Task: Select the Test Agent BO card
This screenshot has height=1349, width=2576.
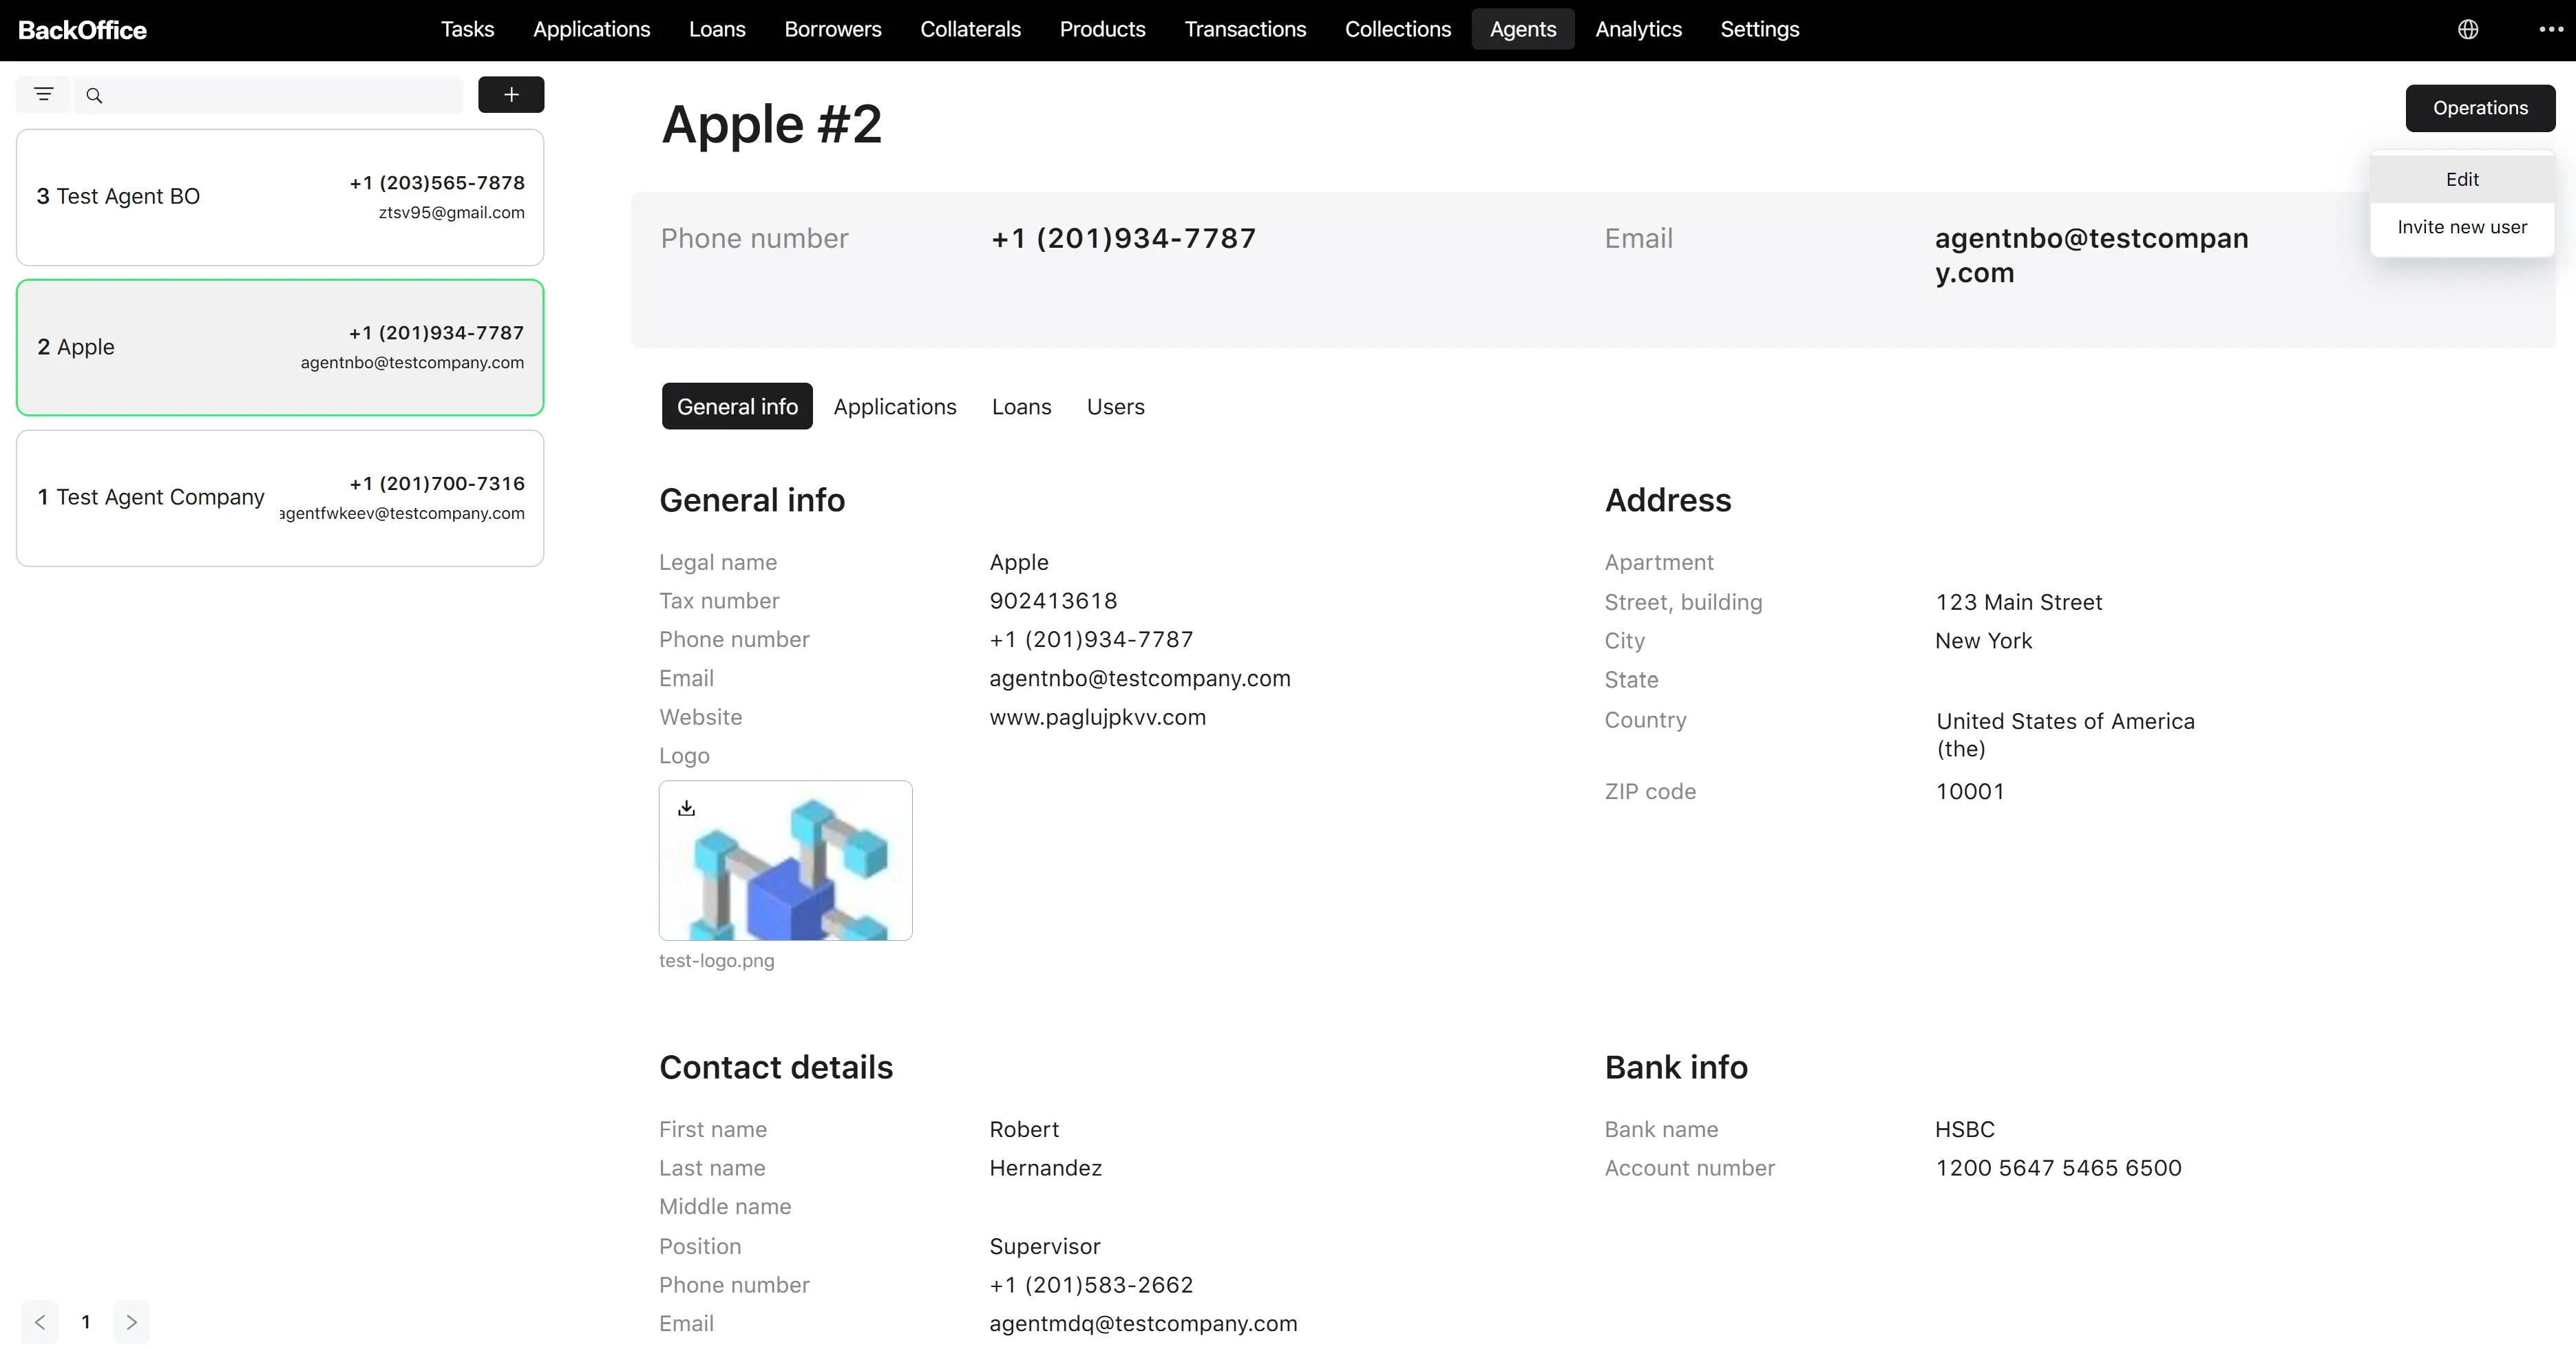Action: pyautogui.click(x=280, y=197)
